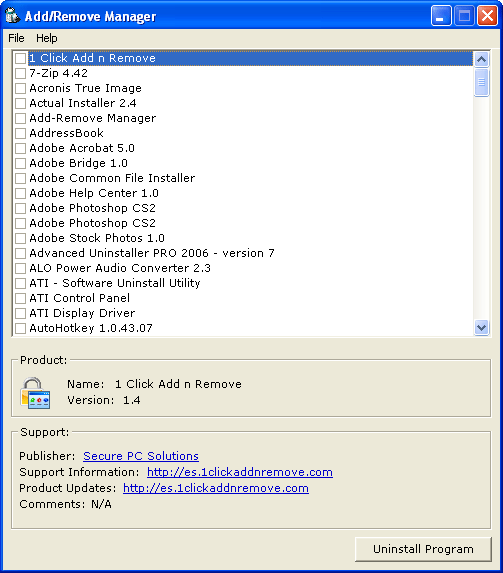The width and height of the screenshot is (503, 573).
Task: Open the Secure PC Solutions publisher link
Action: [x=141, y=456]
